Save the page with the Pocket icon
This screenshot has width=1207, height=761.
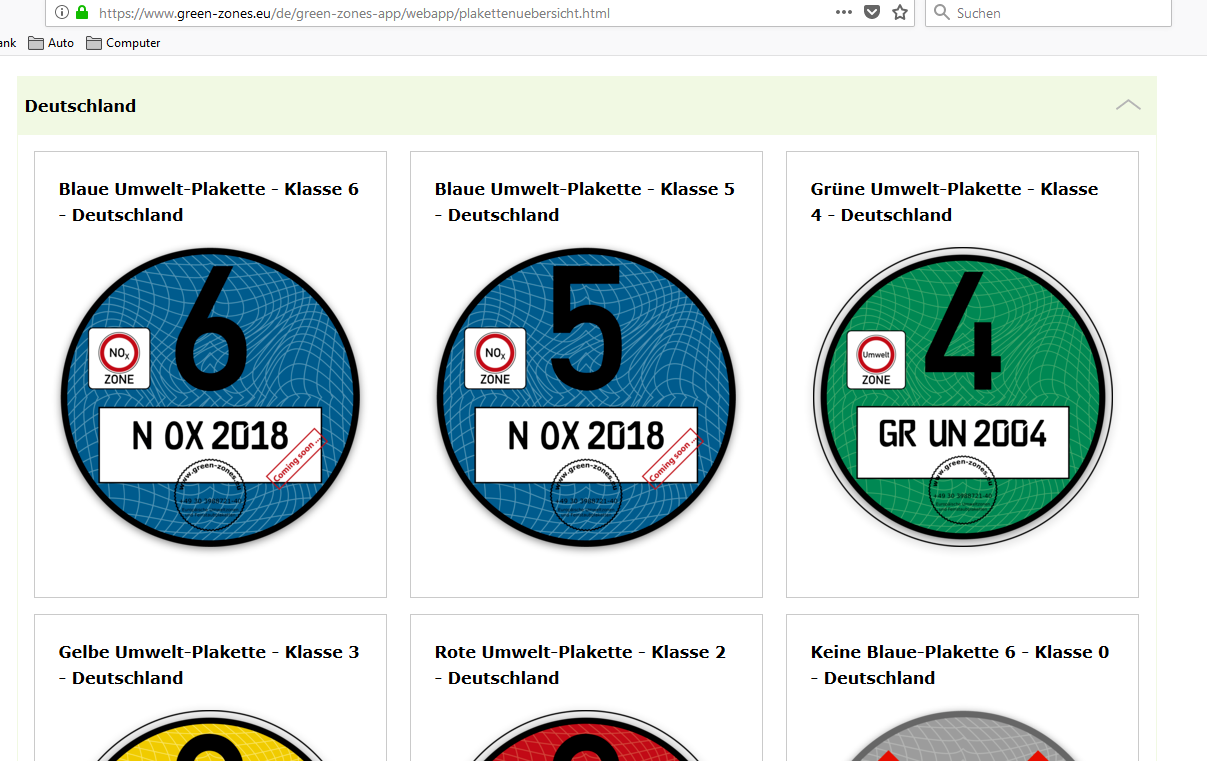coord(872,13)
